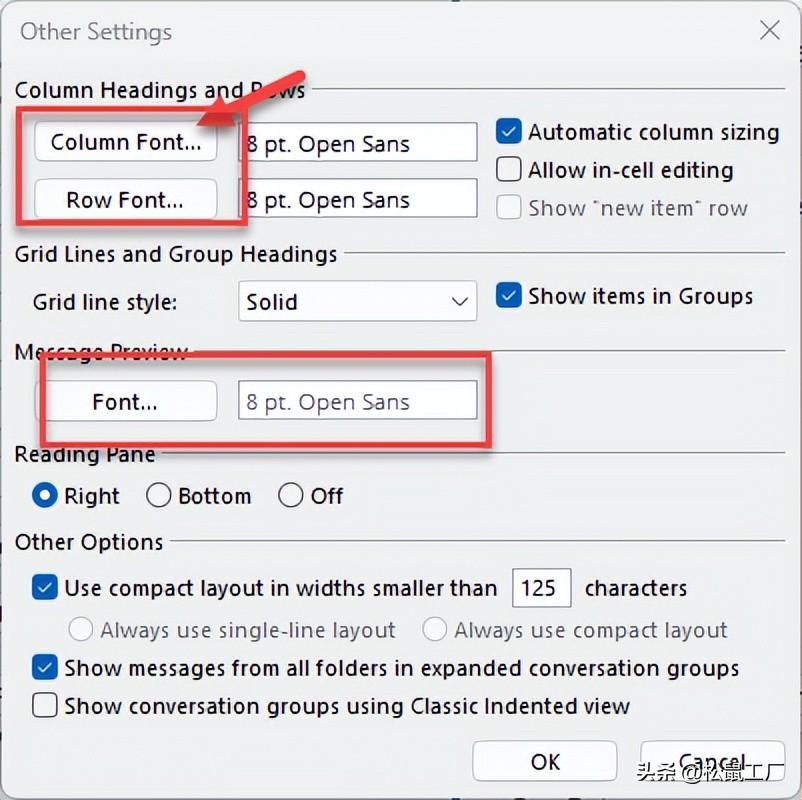Viewport: 802px width, 800px height.
Task: Click the Column Font button
Action: (125, 142)
